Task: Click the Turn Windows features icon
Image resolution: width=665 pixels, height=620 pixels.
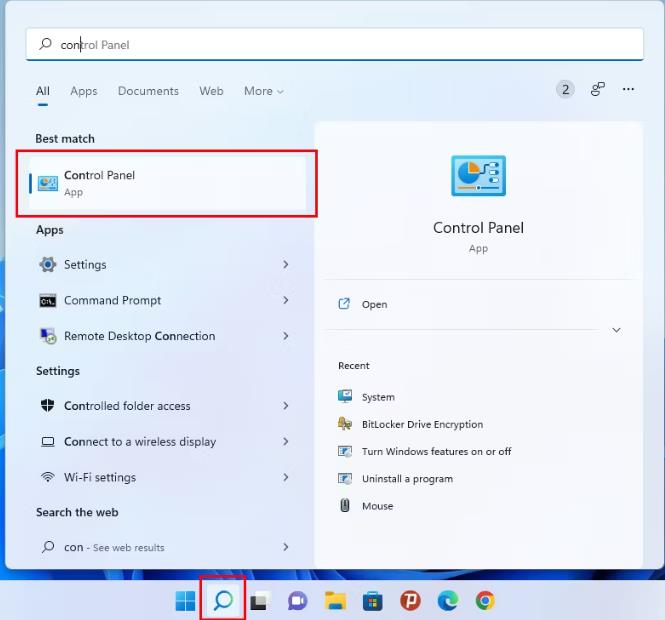Action: tap(345, 451)
